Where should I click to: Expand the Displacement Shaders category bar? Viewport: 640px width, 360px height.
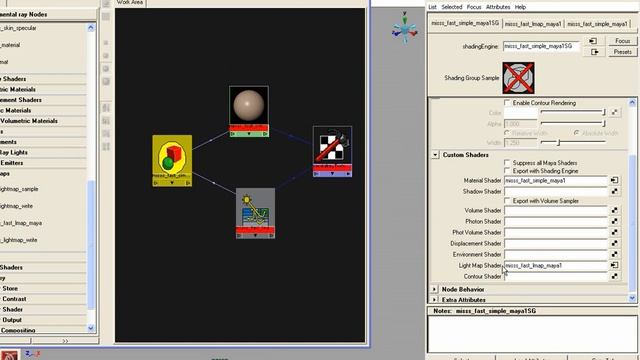point(43,100)
